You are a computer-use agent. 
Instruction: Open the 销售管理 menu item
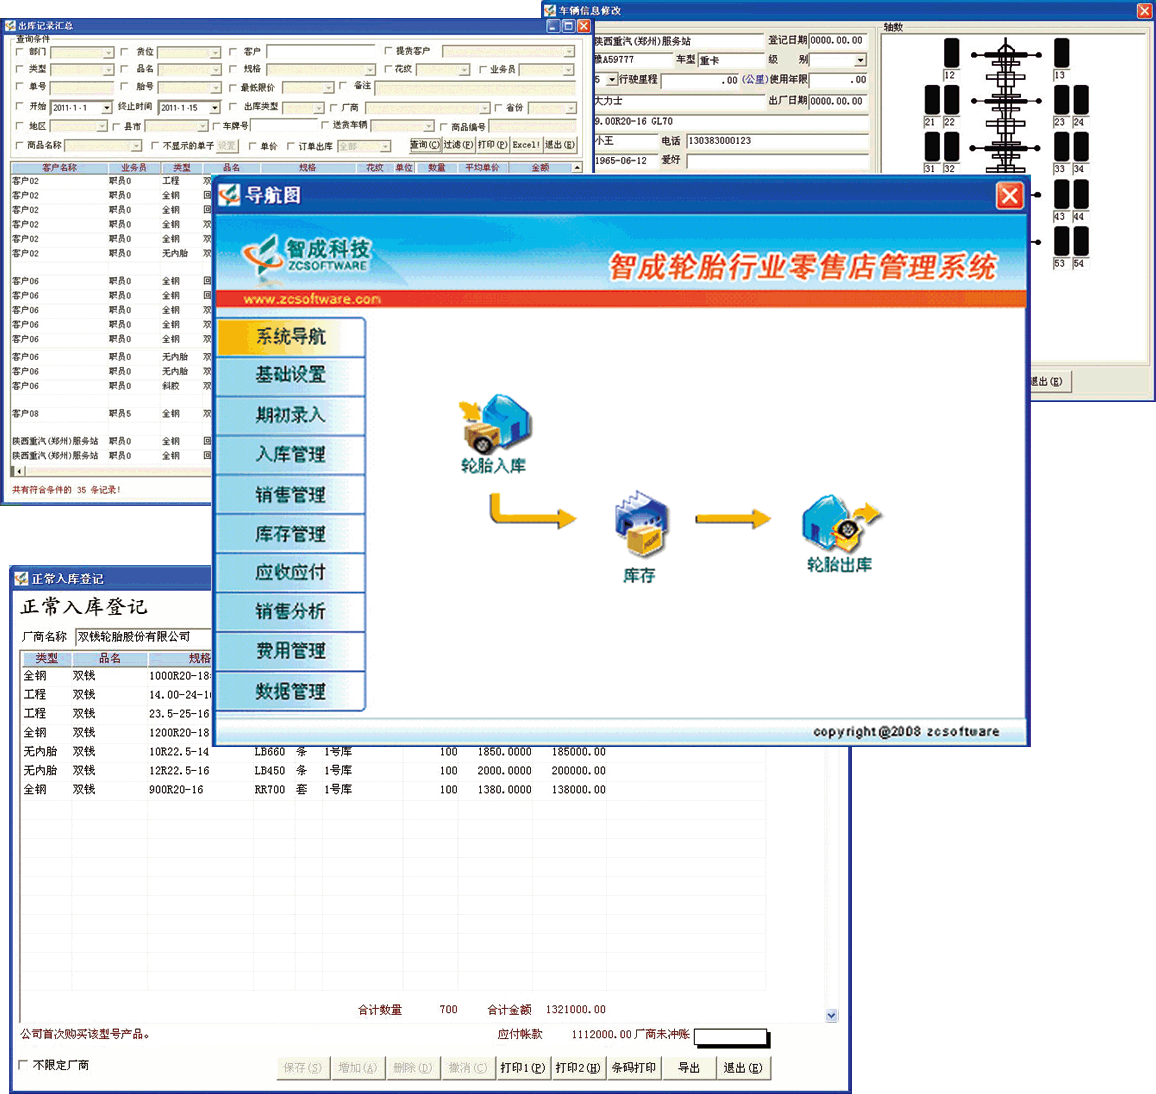pyautogui.click(x=290, y=495)
